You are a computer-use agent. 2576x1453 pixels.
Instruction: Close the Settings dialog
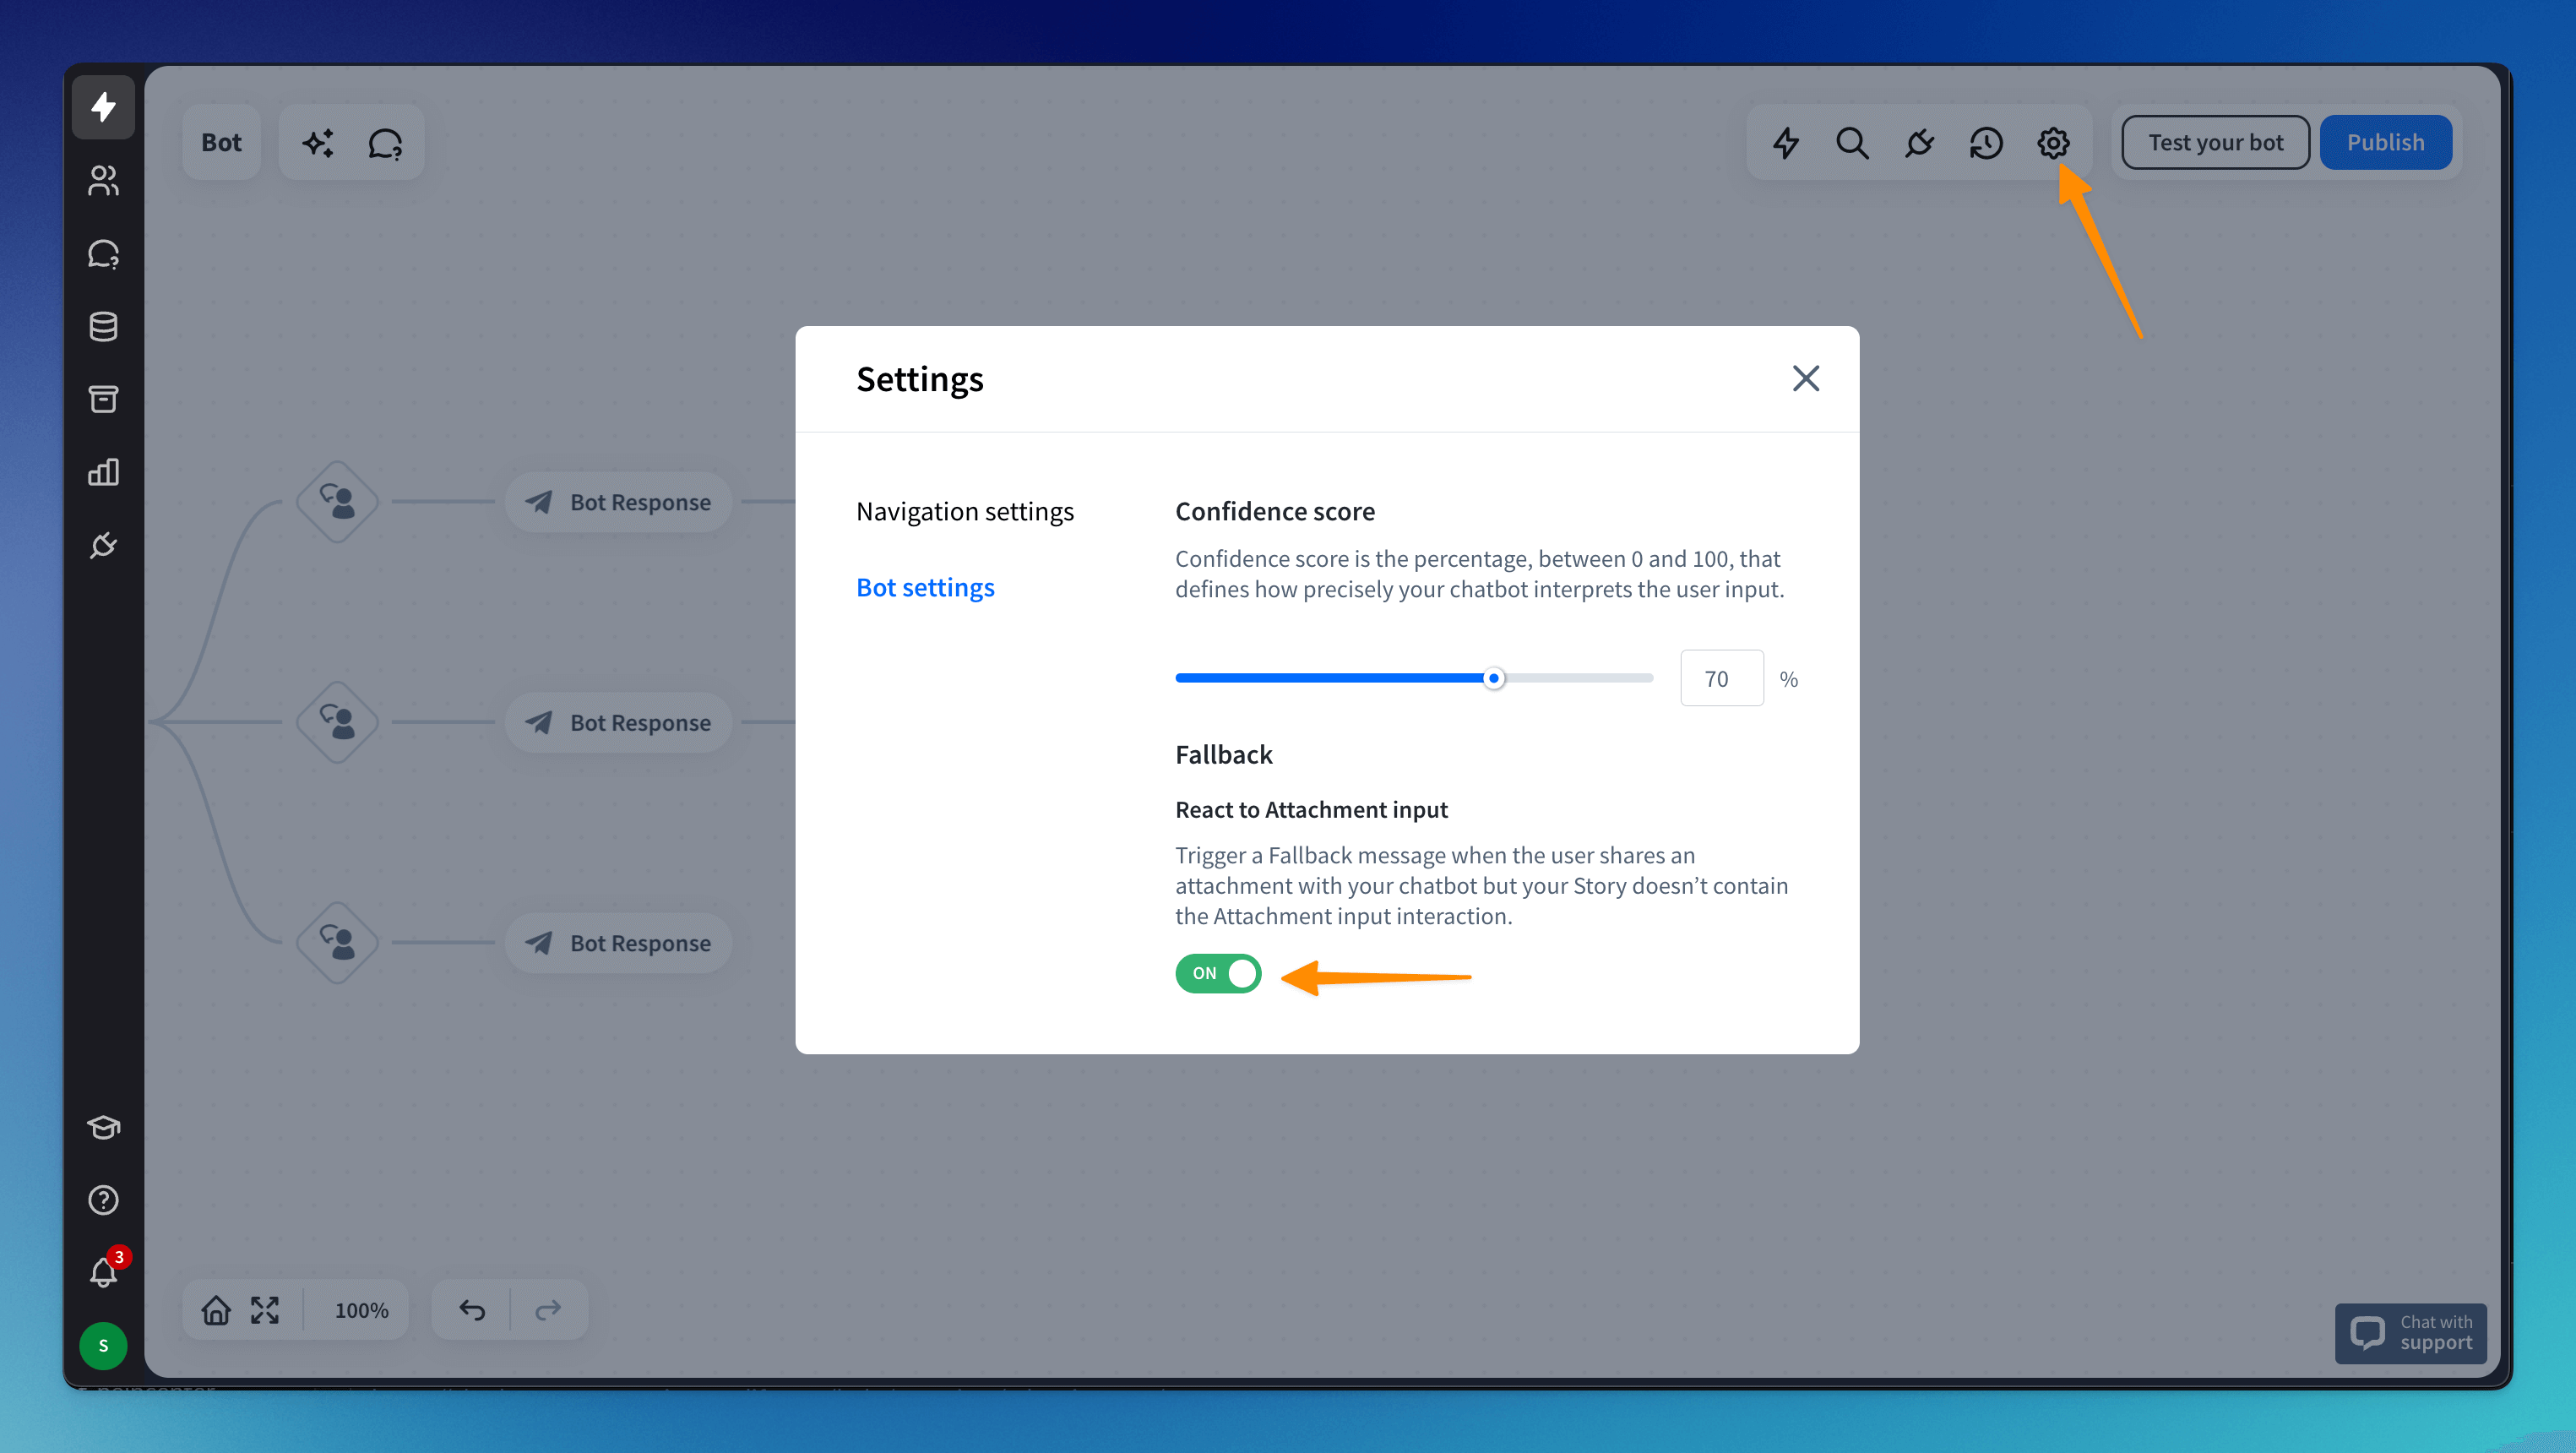tap(1805, 379)
